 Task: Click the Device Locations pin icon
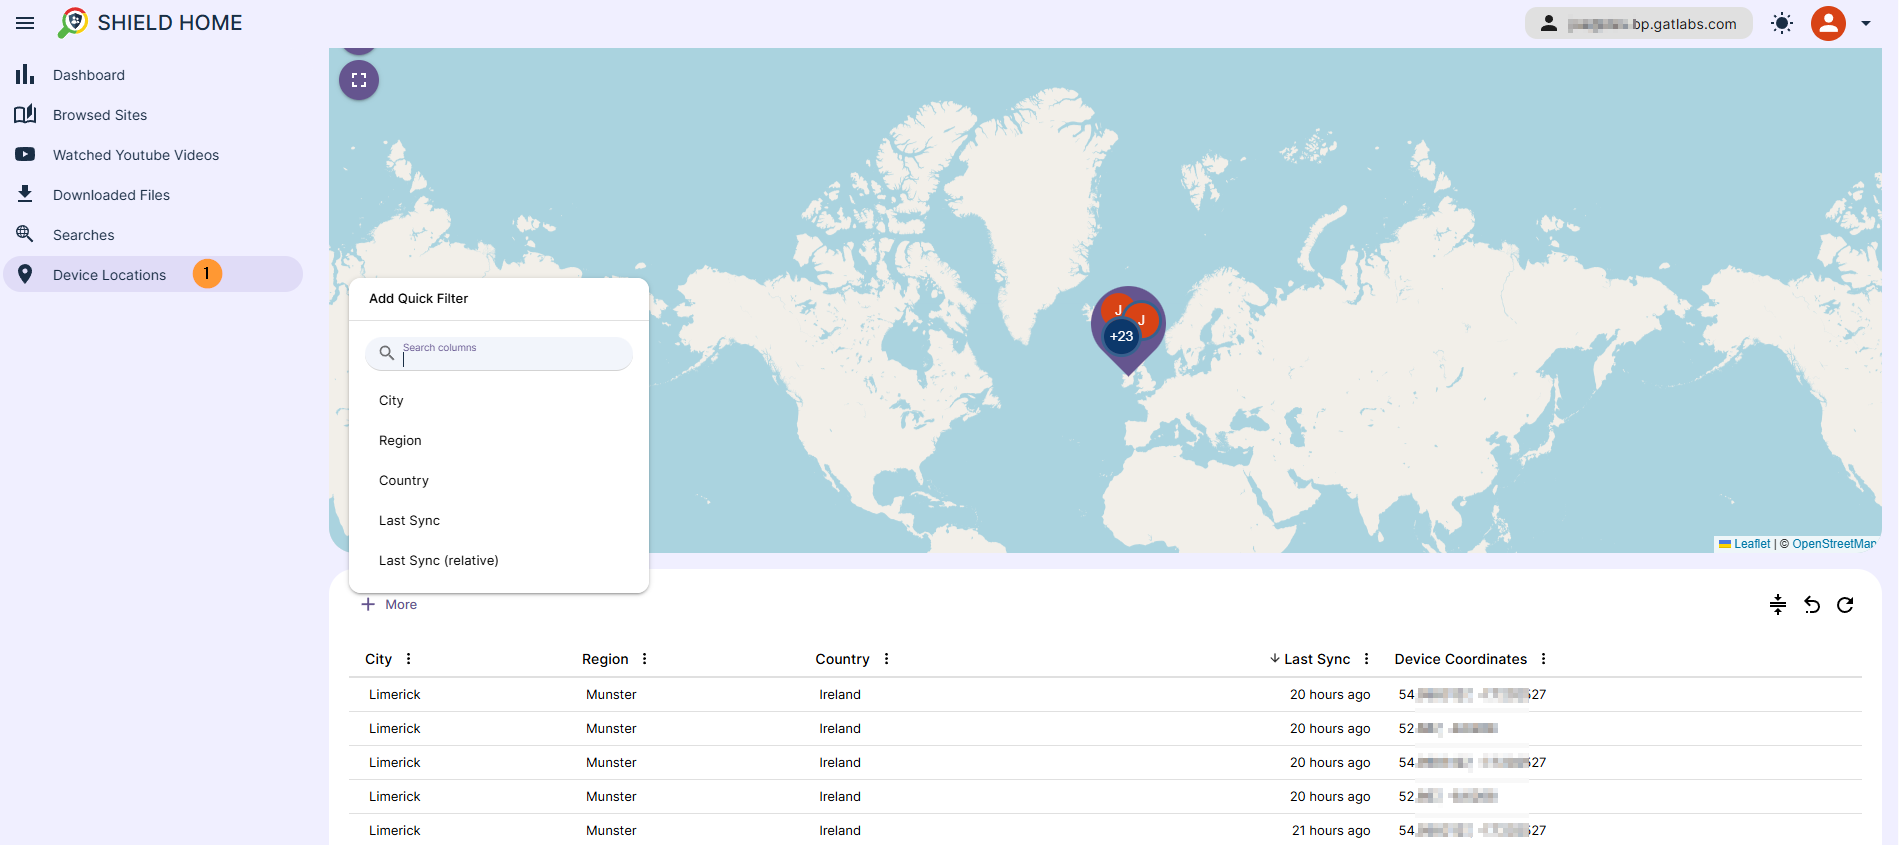coord(25,274)
